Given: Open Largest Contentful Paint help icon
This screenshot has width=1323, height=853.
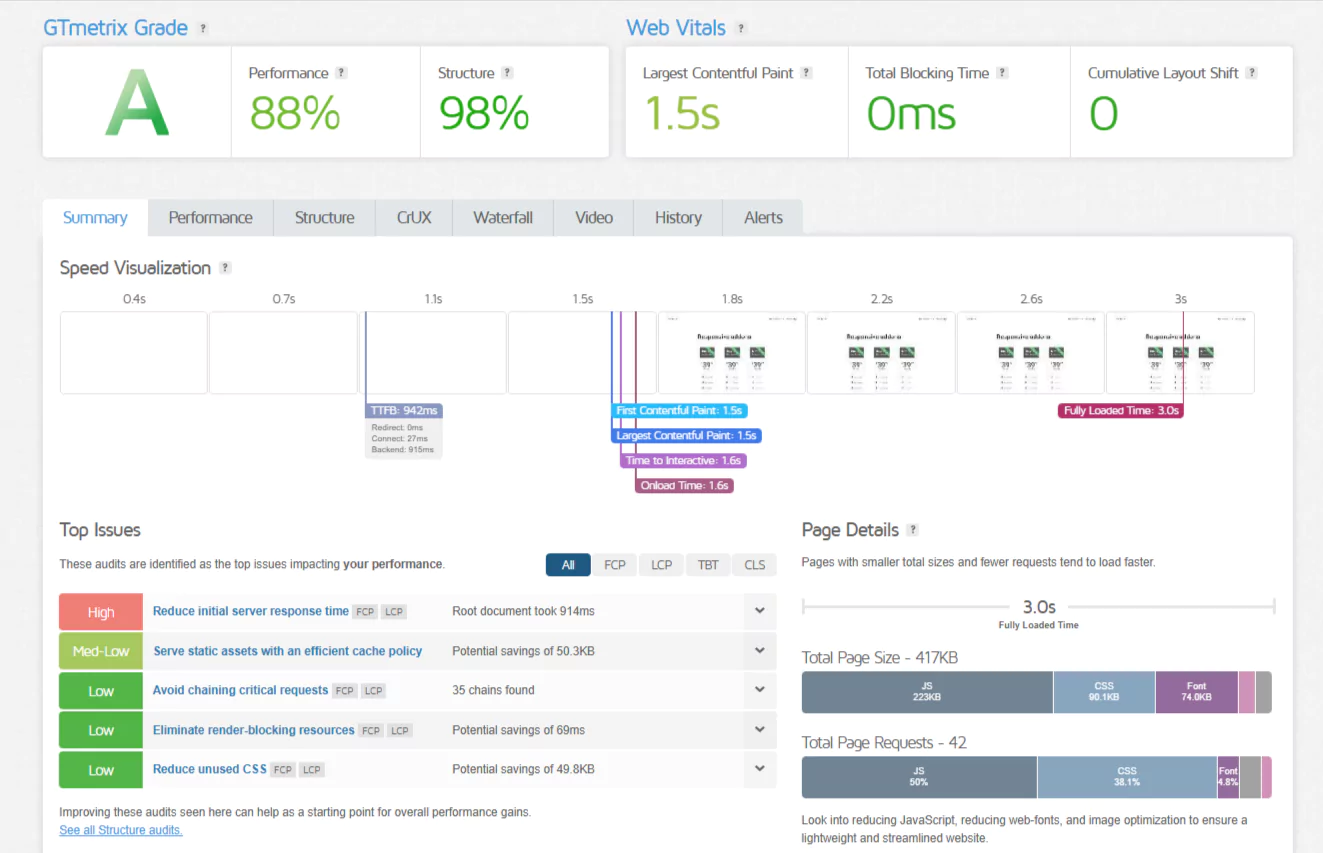Looking at the screenshot, I should click(807, 73).
